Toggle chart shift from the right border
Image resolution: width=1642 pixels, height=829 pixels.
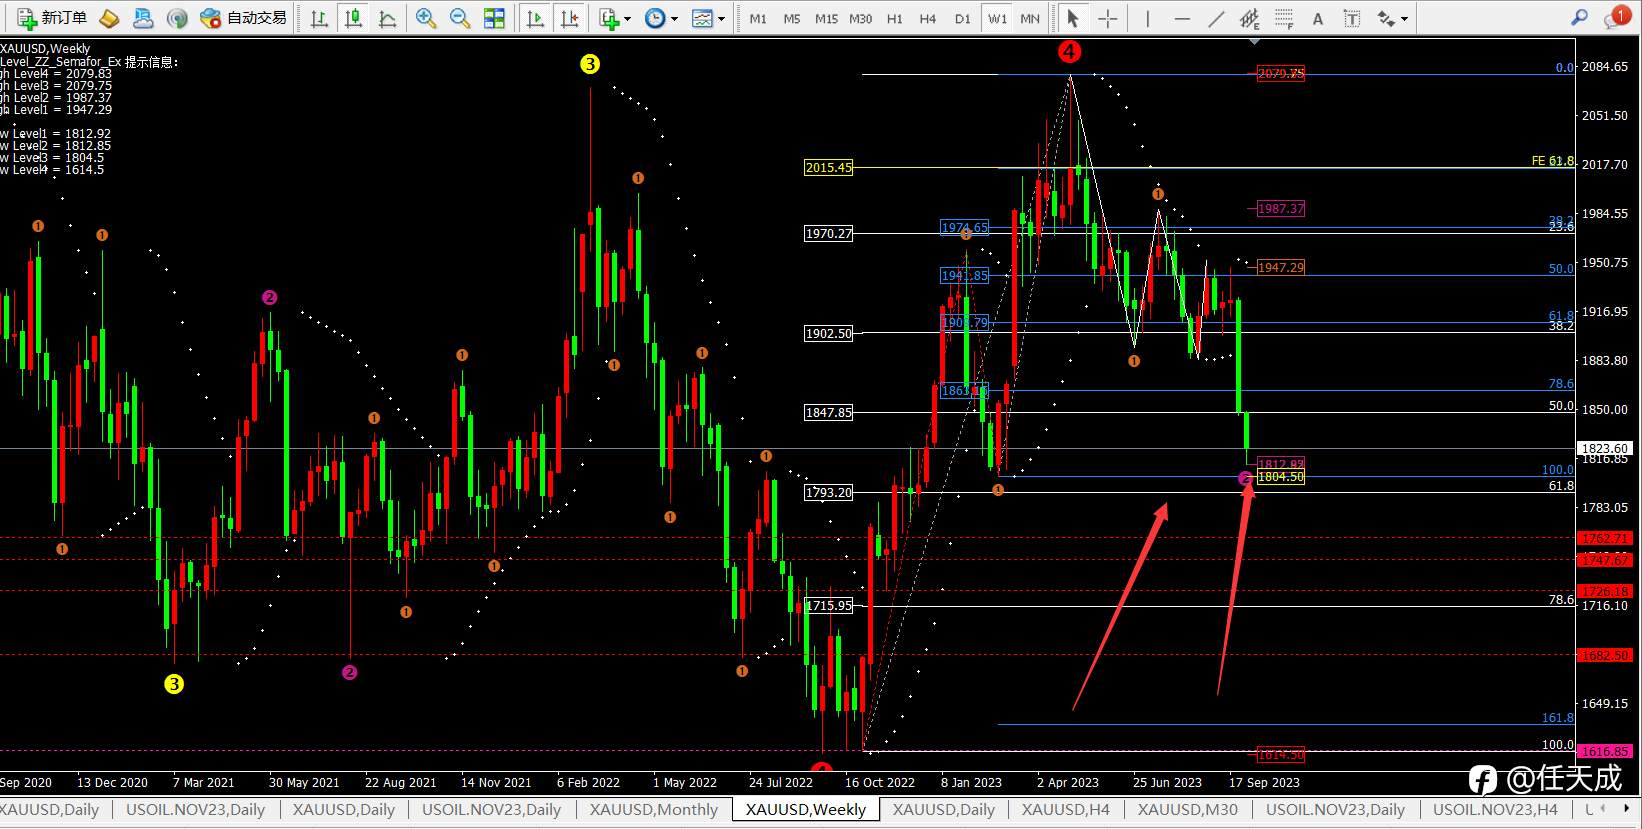click(x=570, y=18)
